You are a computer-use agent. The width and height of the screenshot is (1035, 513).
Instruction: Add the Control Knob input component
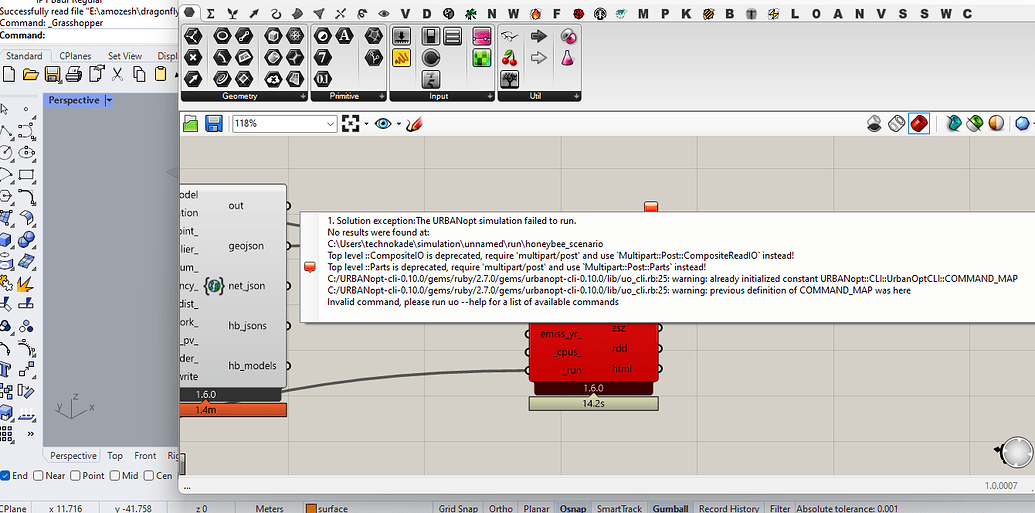pyautogui.click(x=431, y=57)
